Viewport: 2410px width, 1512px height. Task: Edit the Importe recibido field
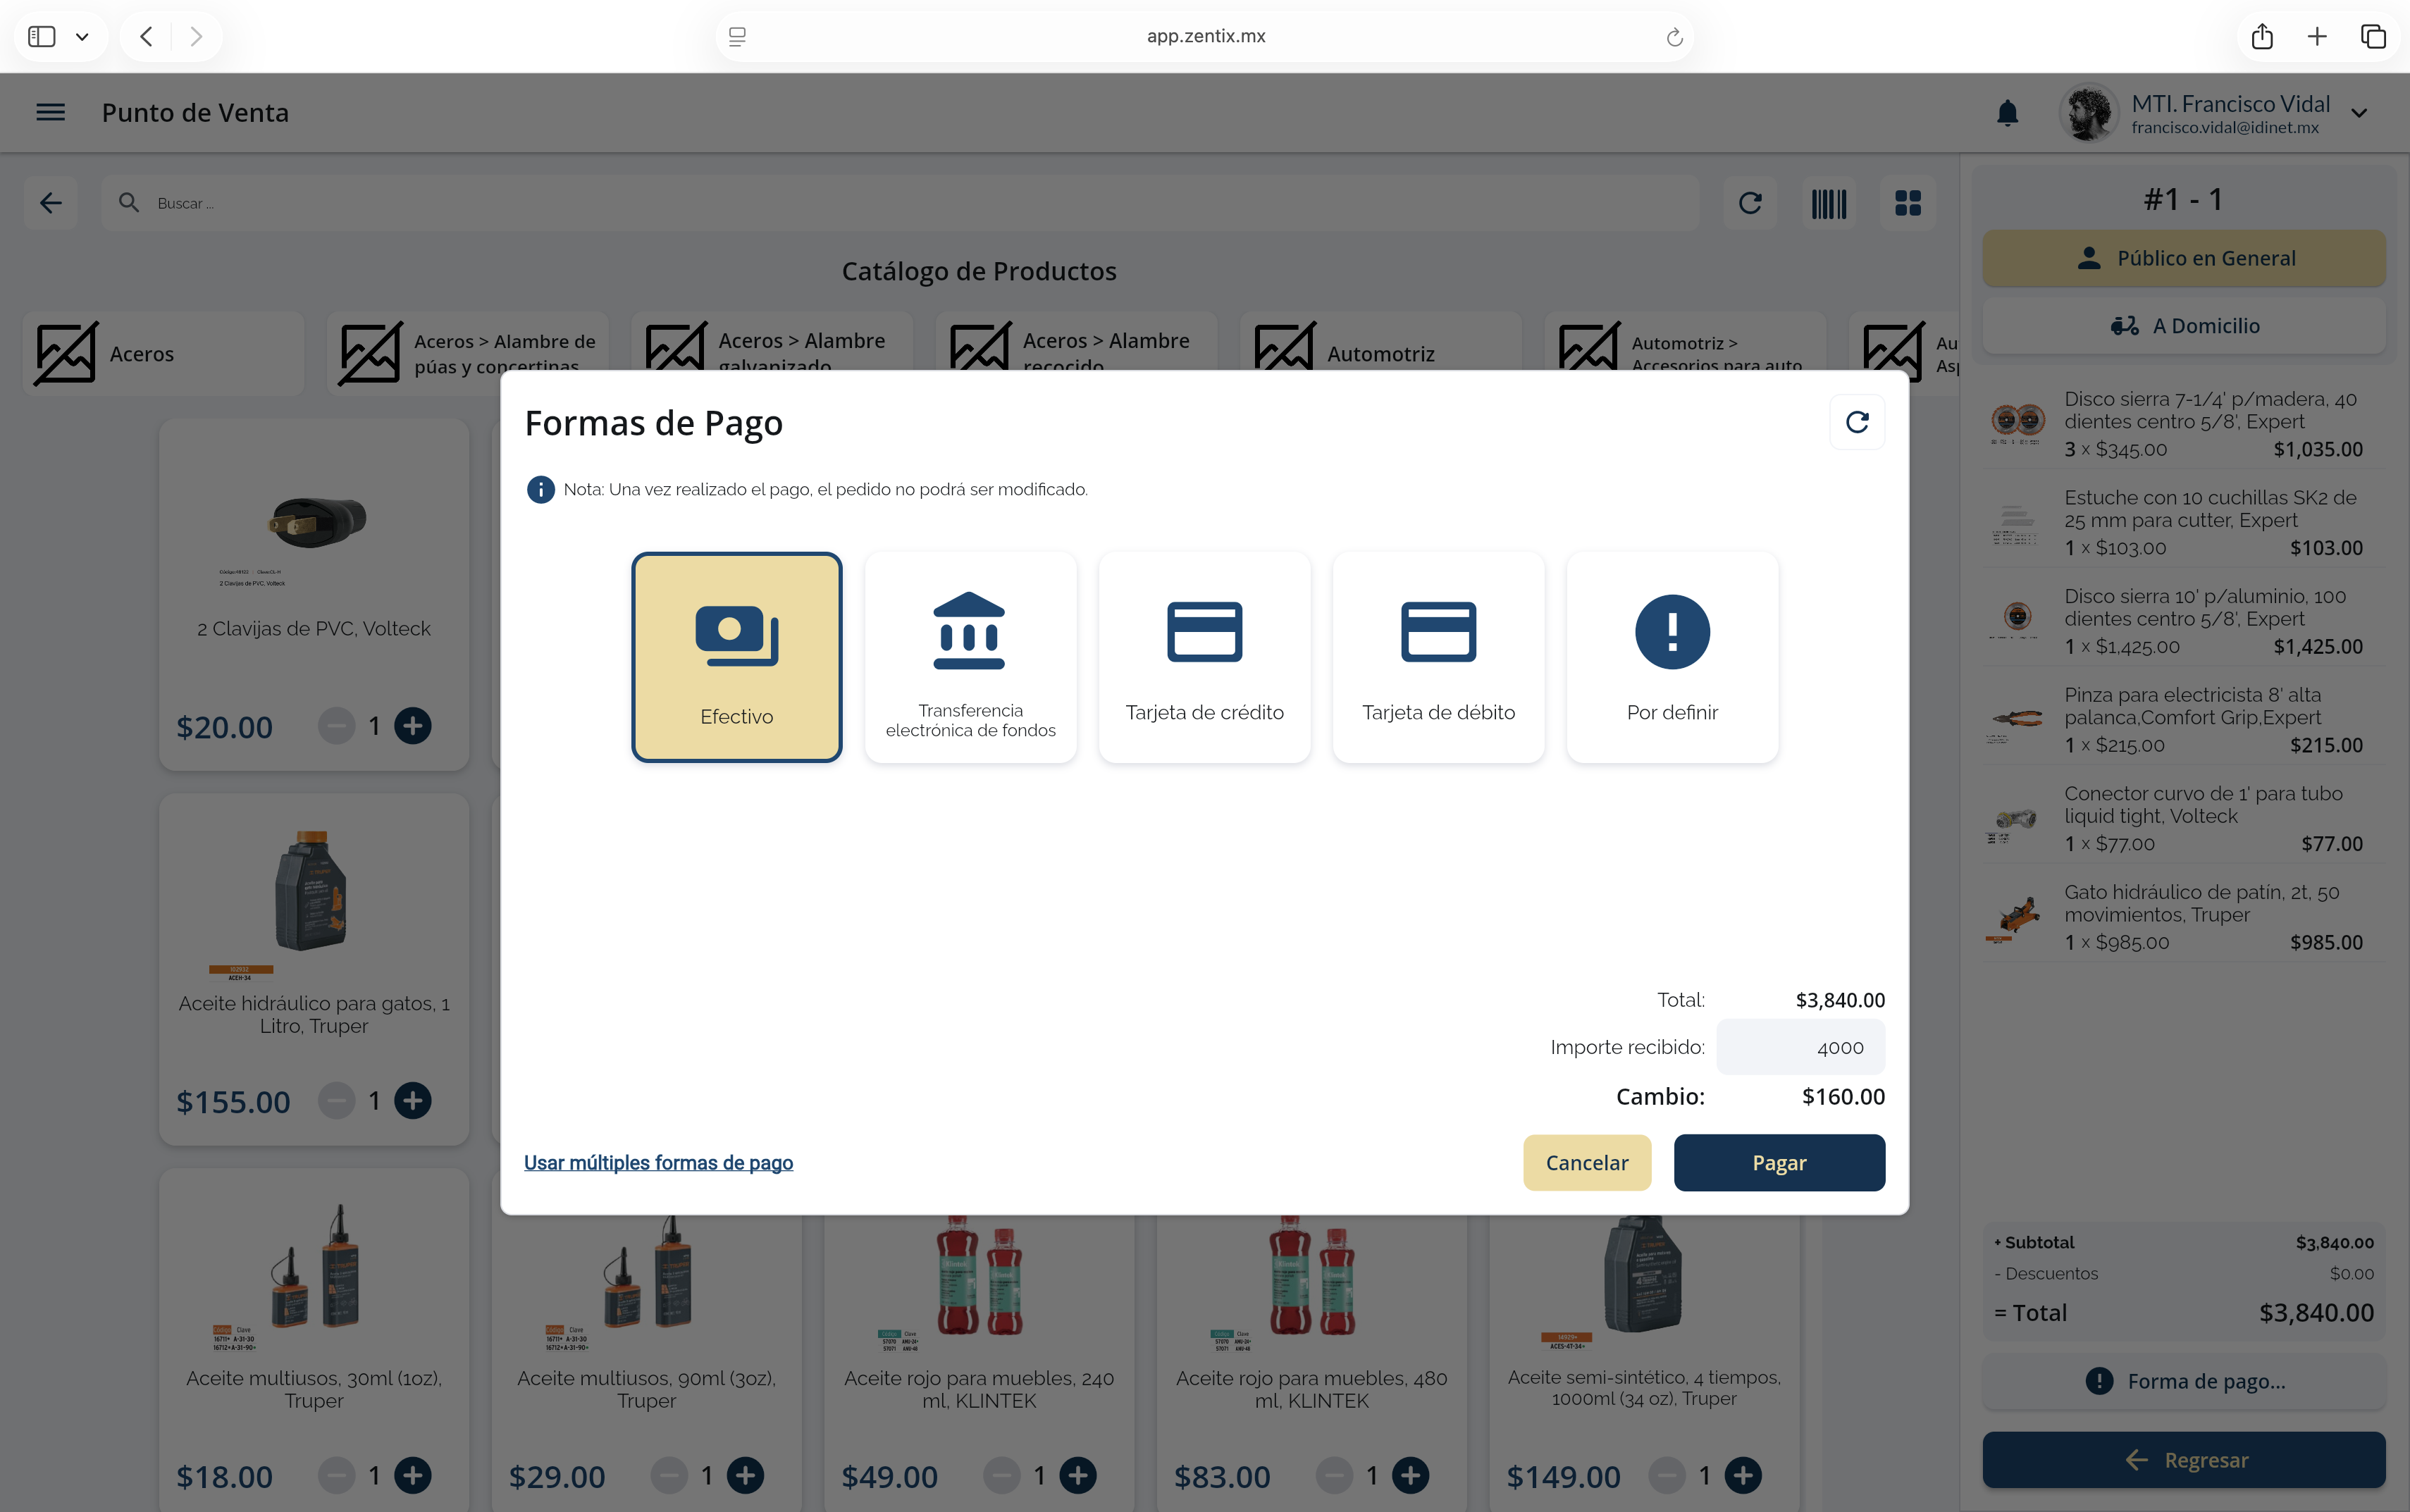(x=1800, y=1047)
